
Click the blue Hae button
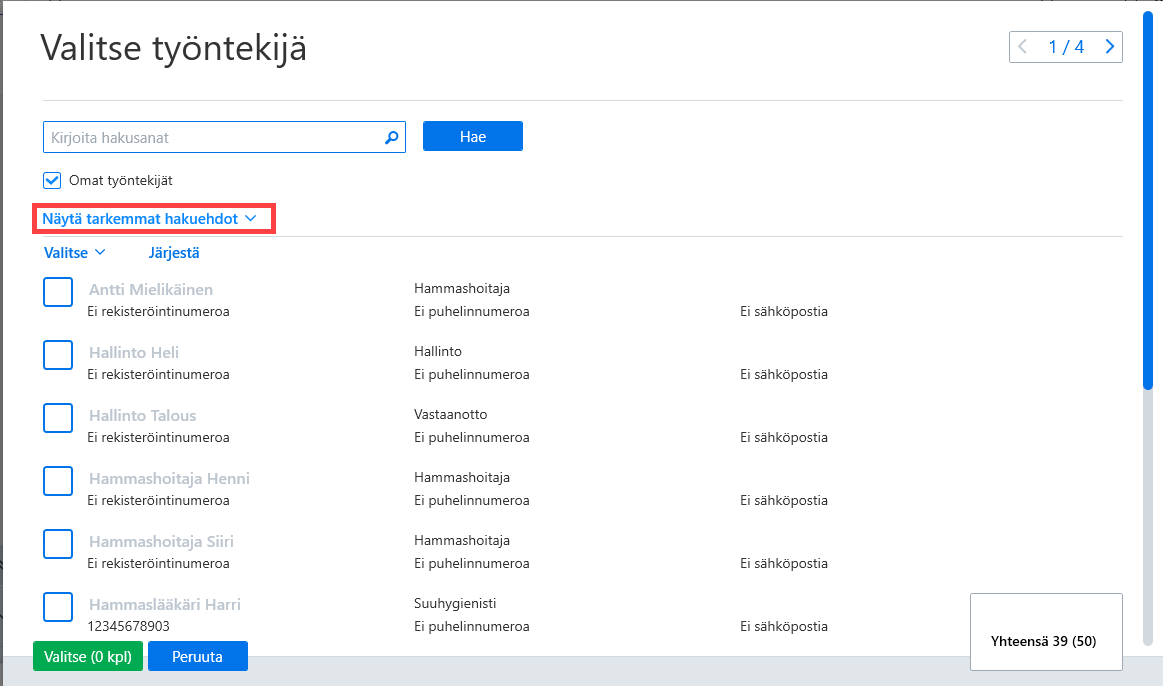pos(472,136)
